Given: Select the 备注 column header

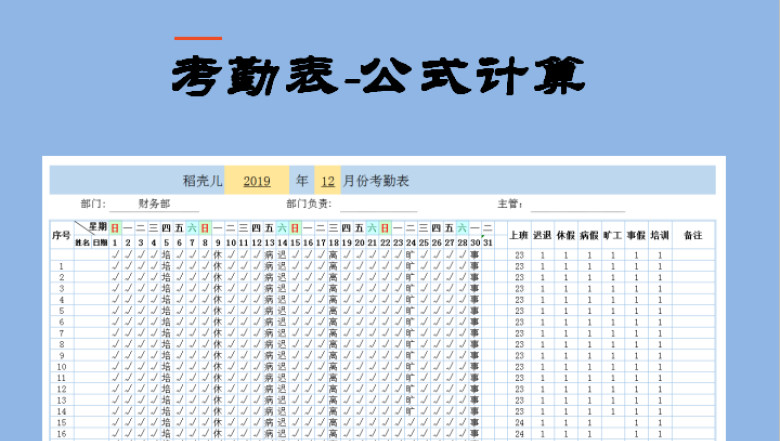Looking at the screenshot, I should [x=693, y=235].
